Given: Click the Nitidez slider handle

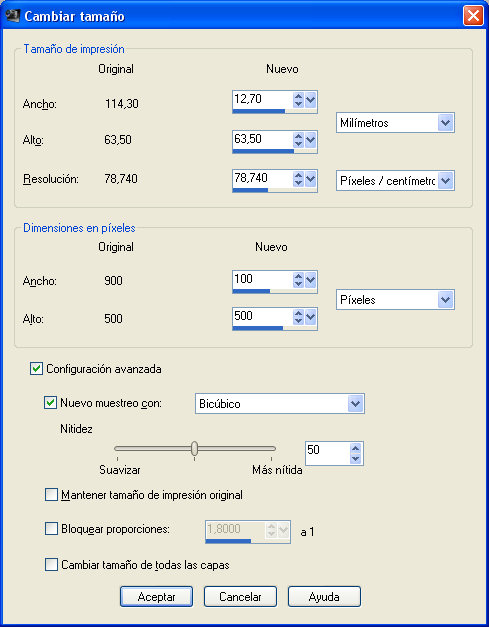Looking at the screenshot, I should (194, 449).
